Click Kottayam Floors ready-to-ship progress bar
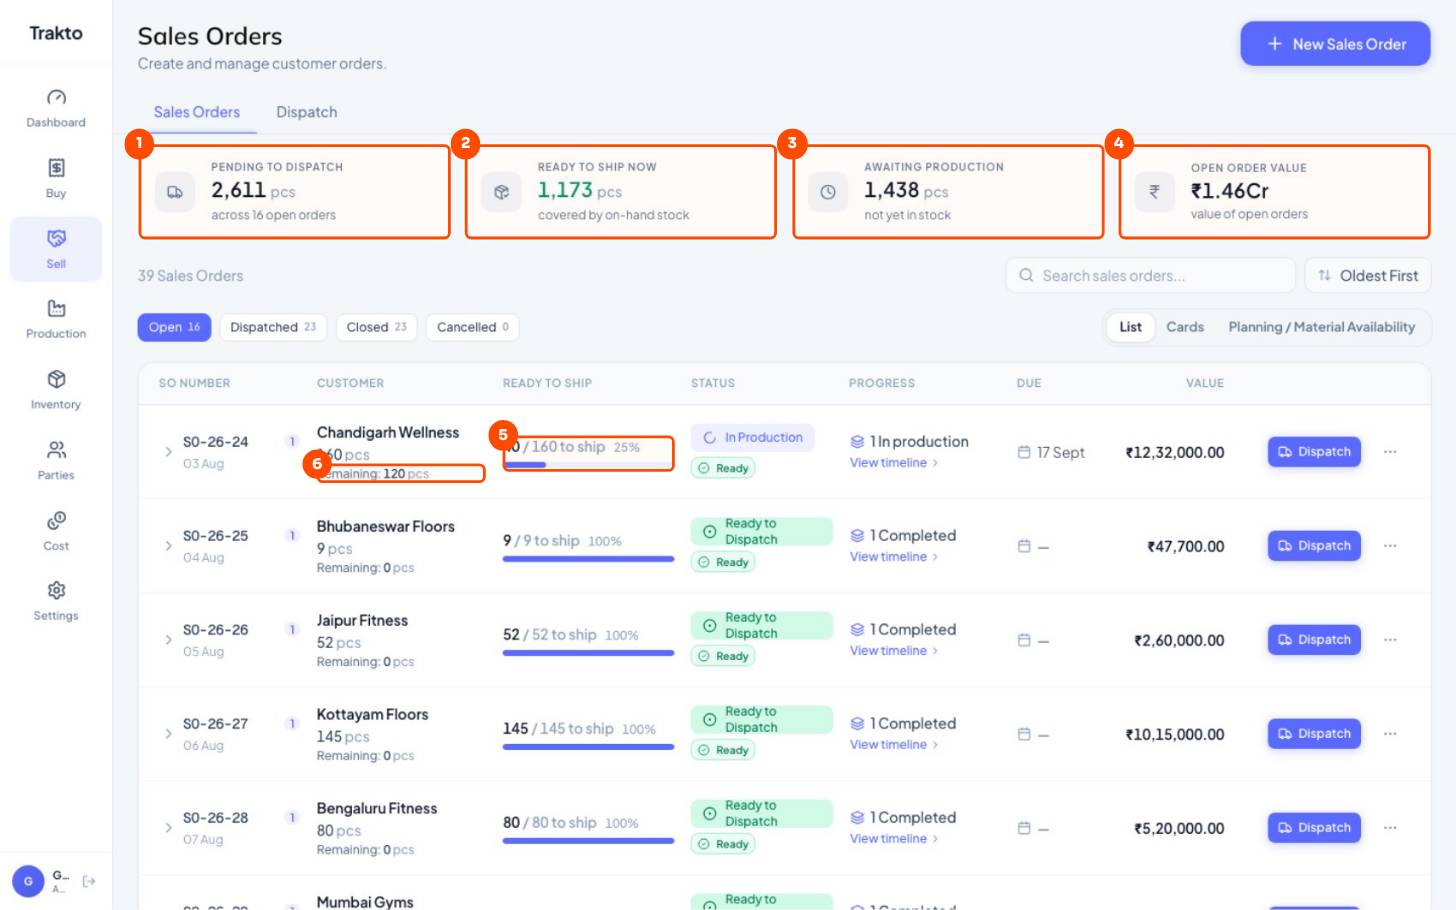 click(588, 747)
